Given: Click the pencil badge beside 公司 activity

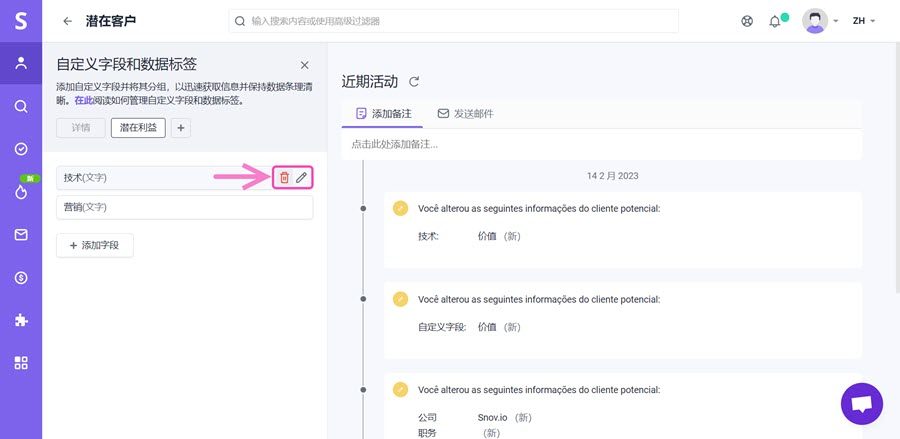Looking at the screenshot, I should [401, 390].
